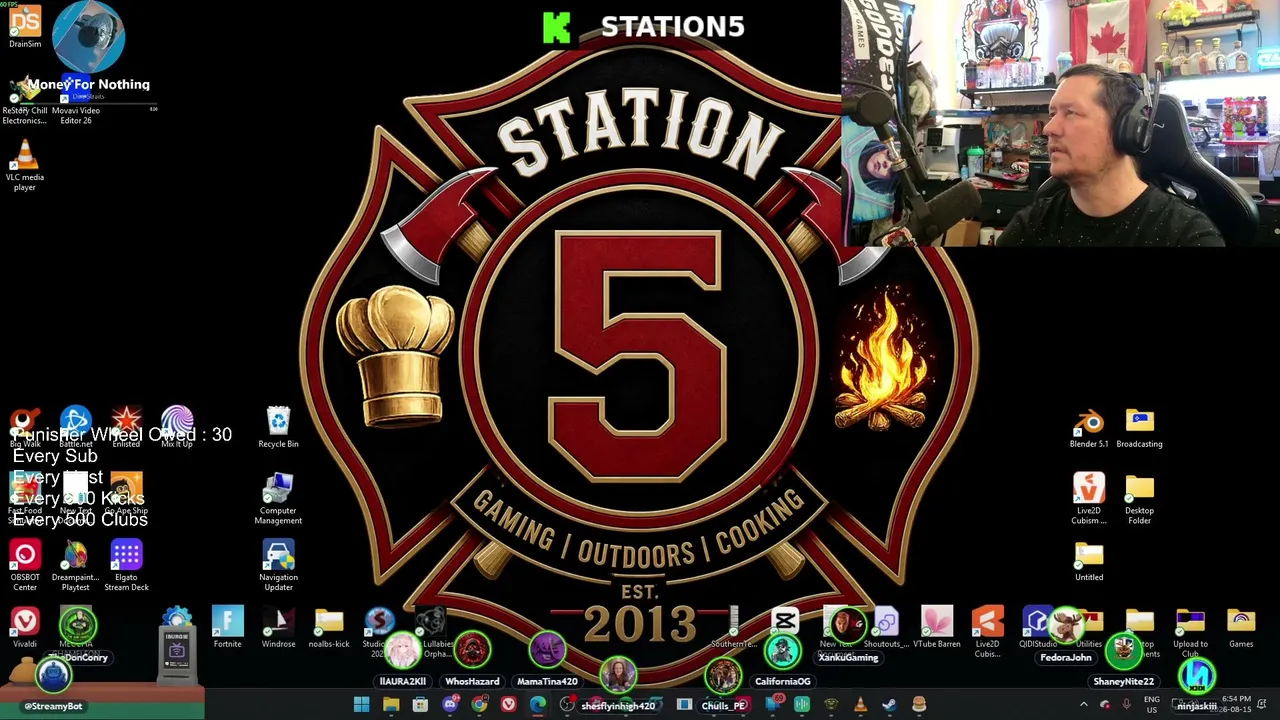1280x720 pixels.
Task: Open the Shoutouts file on the desktop
Action: [x=886, y=628]
